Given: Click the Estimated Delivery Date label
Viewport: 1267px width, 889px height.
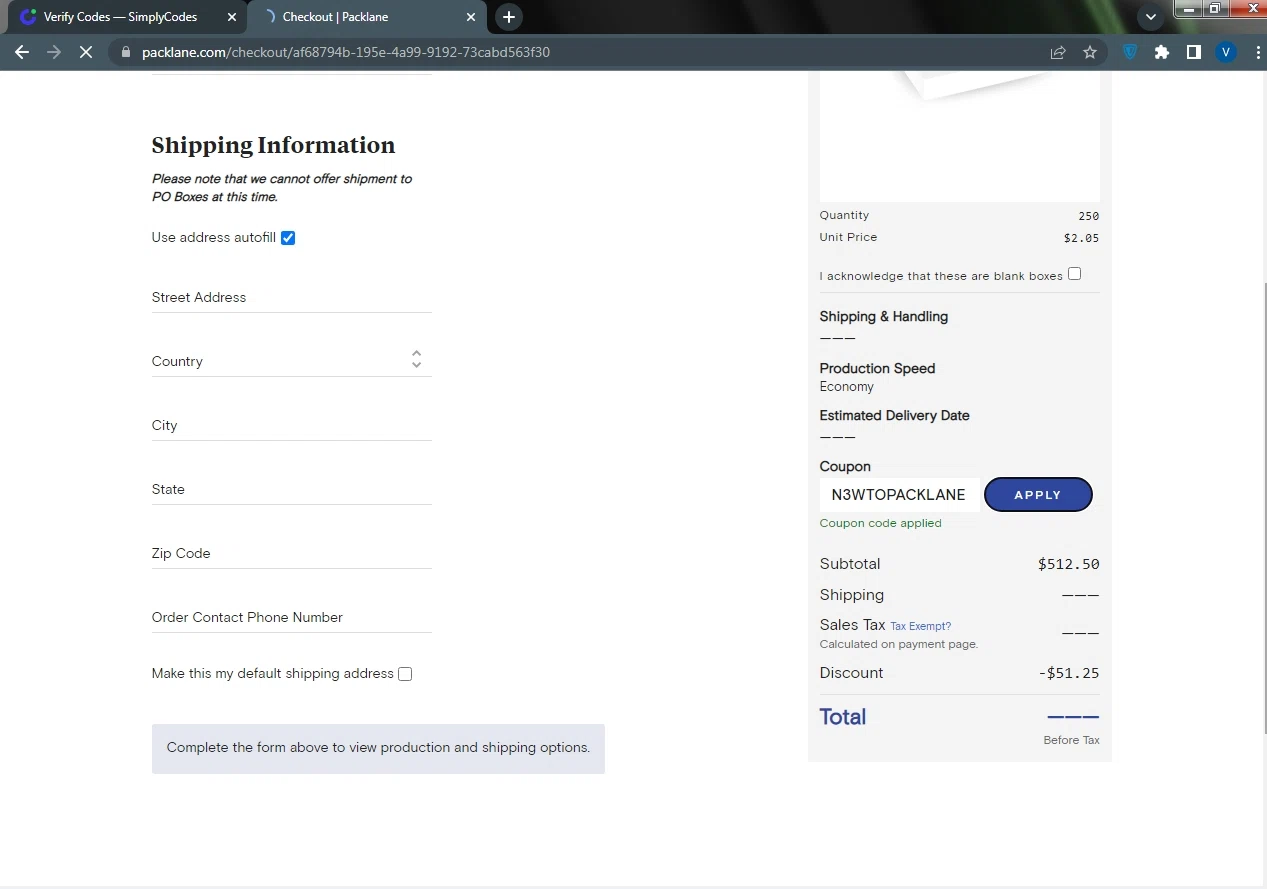Looking at the screenshot, I should [894, 415].
